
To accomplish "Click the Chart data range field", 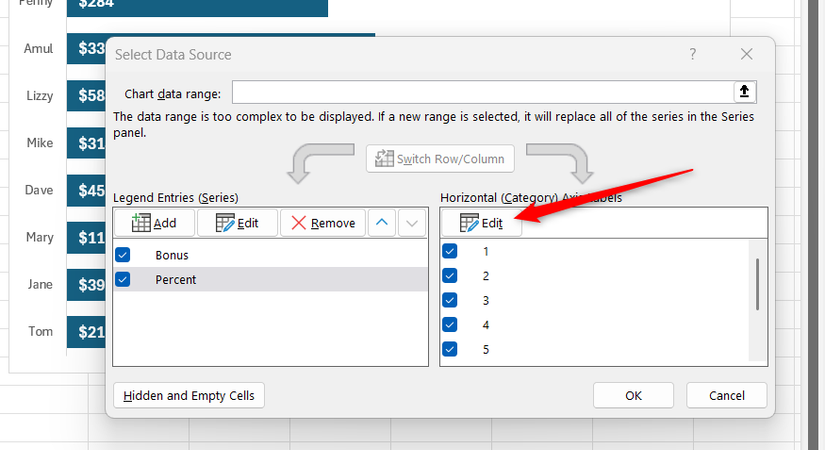I will [482, 92].
